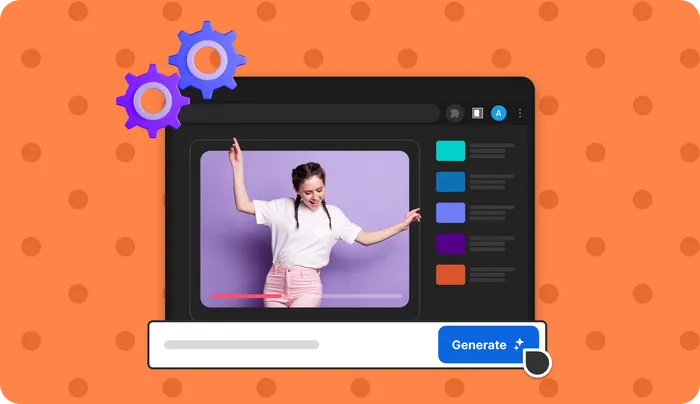Click the blue Generate button

[x=488, y=344]
